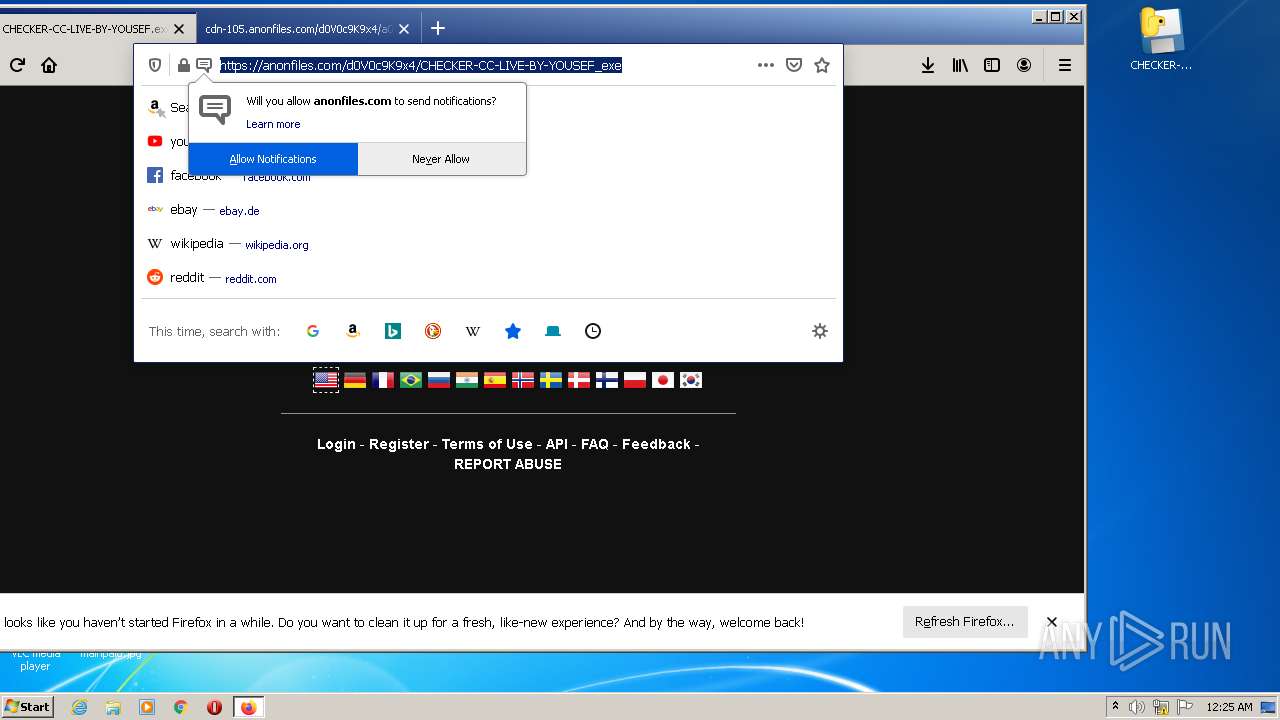1280x720 pixels.
Task: Open the Register link
Action: tap(399, 444)
